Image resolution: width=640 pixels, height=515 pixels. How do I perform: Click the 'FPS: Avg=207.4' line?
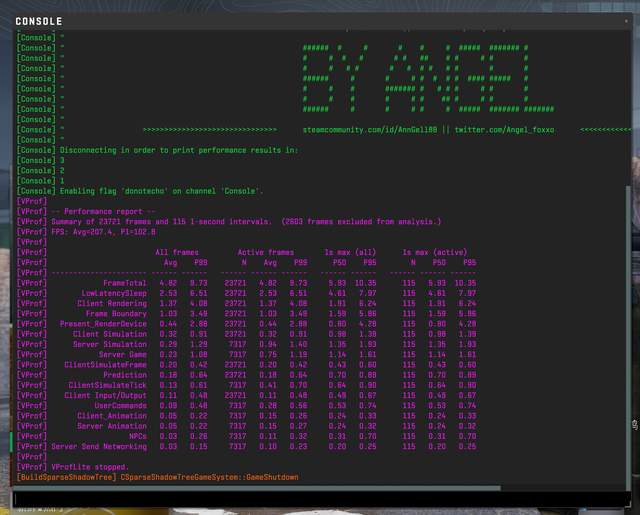tap(103, 232)
